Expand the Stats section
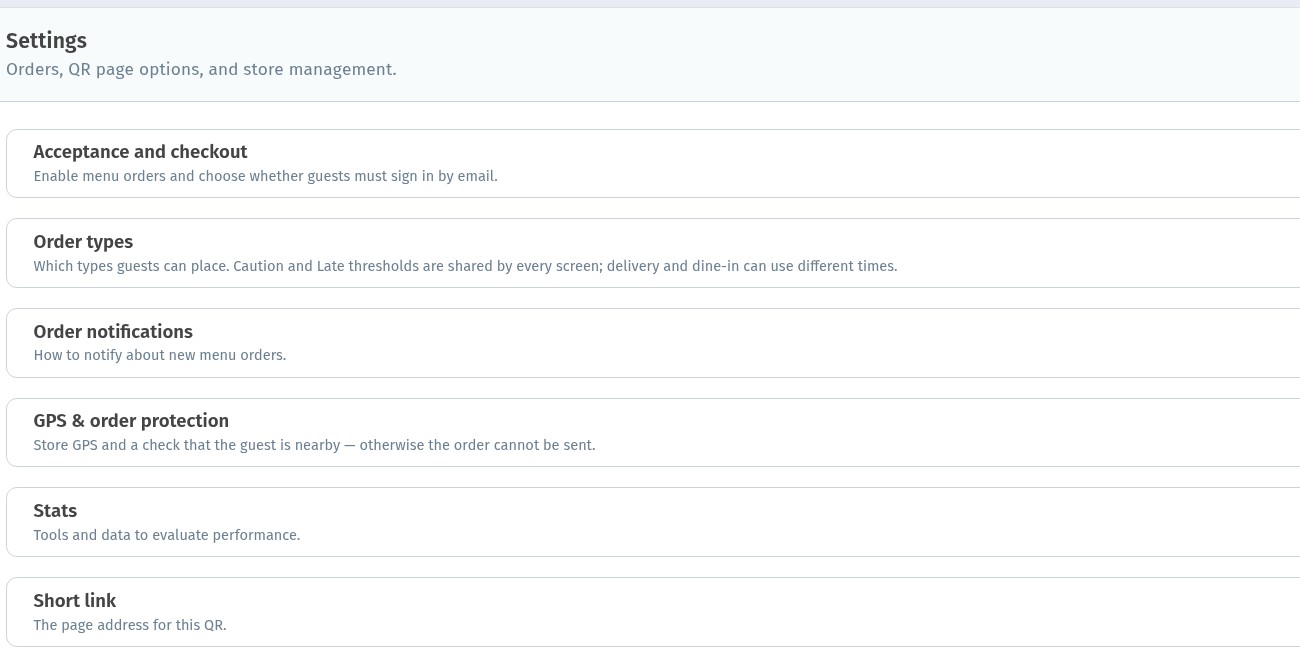Image resolution: width=1300 pixels, height=650 pixels. pyautogui.click(x=653, y=522)
